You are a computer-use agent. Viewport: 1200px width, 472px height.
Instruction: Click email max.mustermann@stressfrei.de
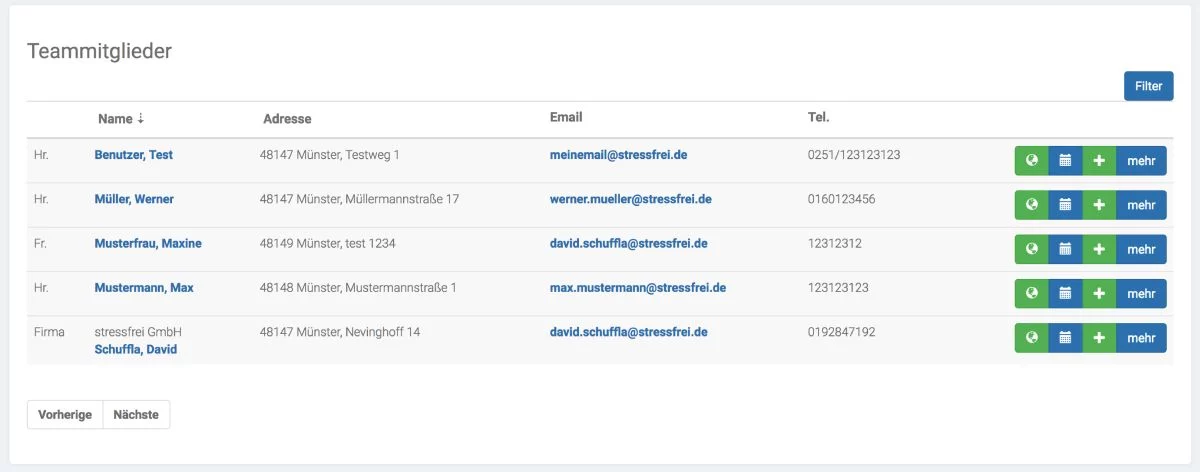click(638, 287)
